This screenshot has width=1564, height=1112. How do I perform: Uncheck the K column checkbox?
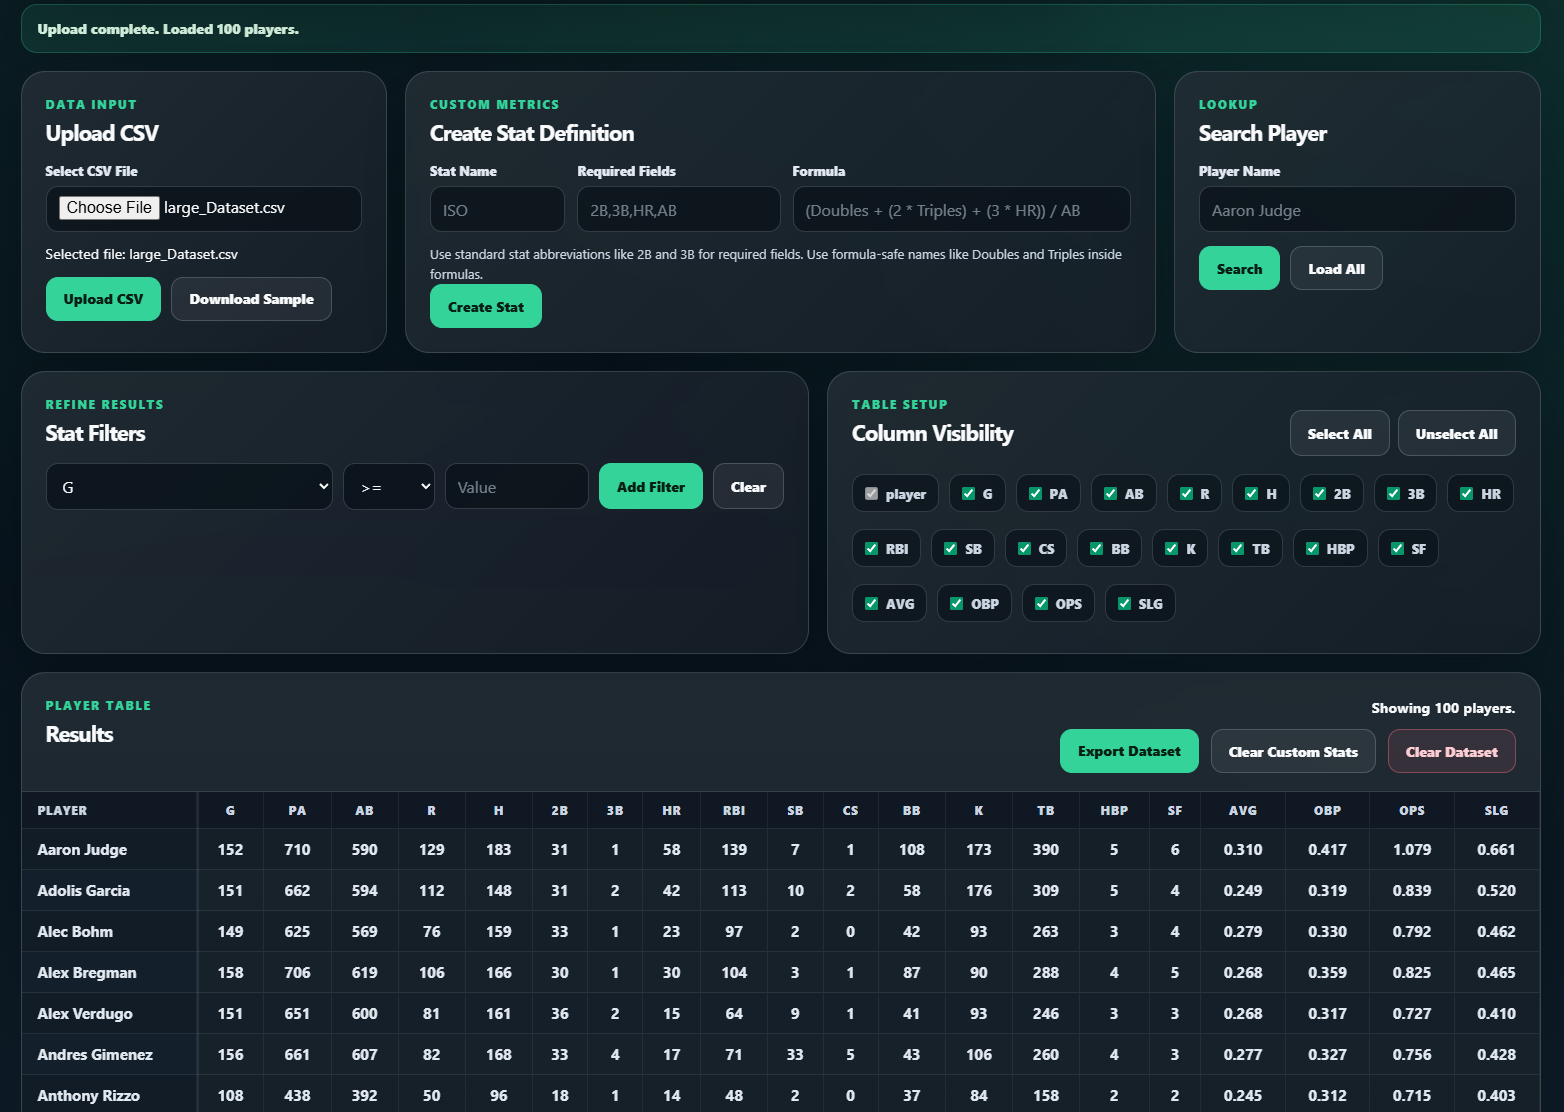pyautogui.click(x=1171, y=548)
